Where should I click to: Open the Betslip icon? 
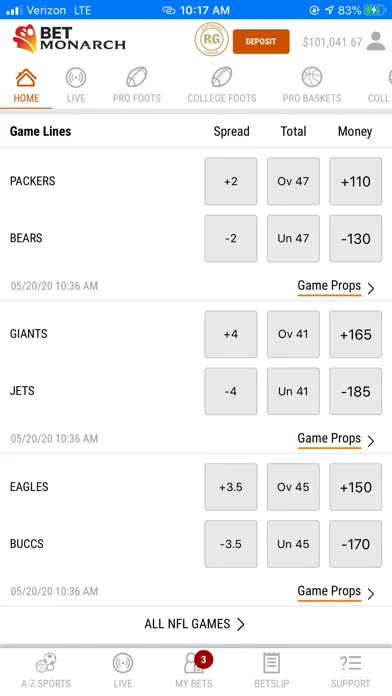pyautogui.click(x=271, y=670)
